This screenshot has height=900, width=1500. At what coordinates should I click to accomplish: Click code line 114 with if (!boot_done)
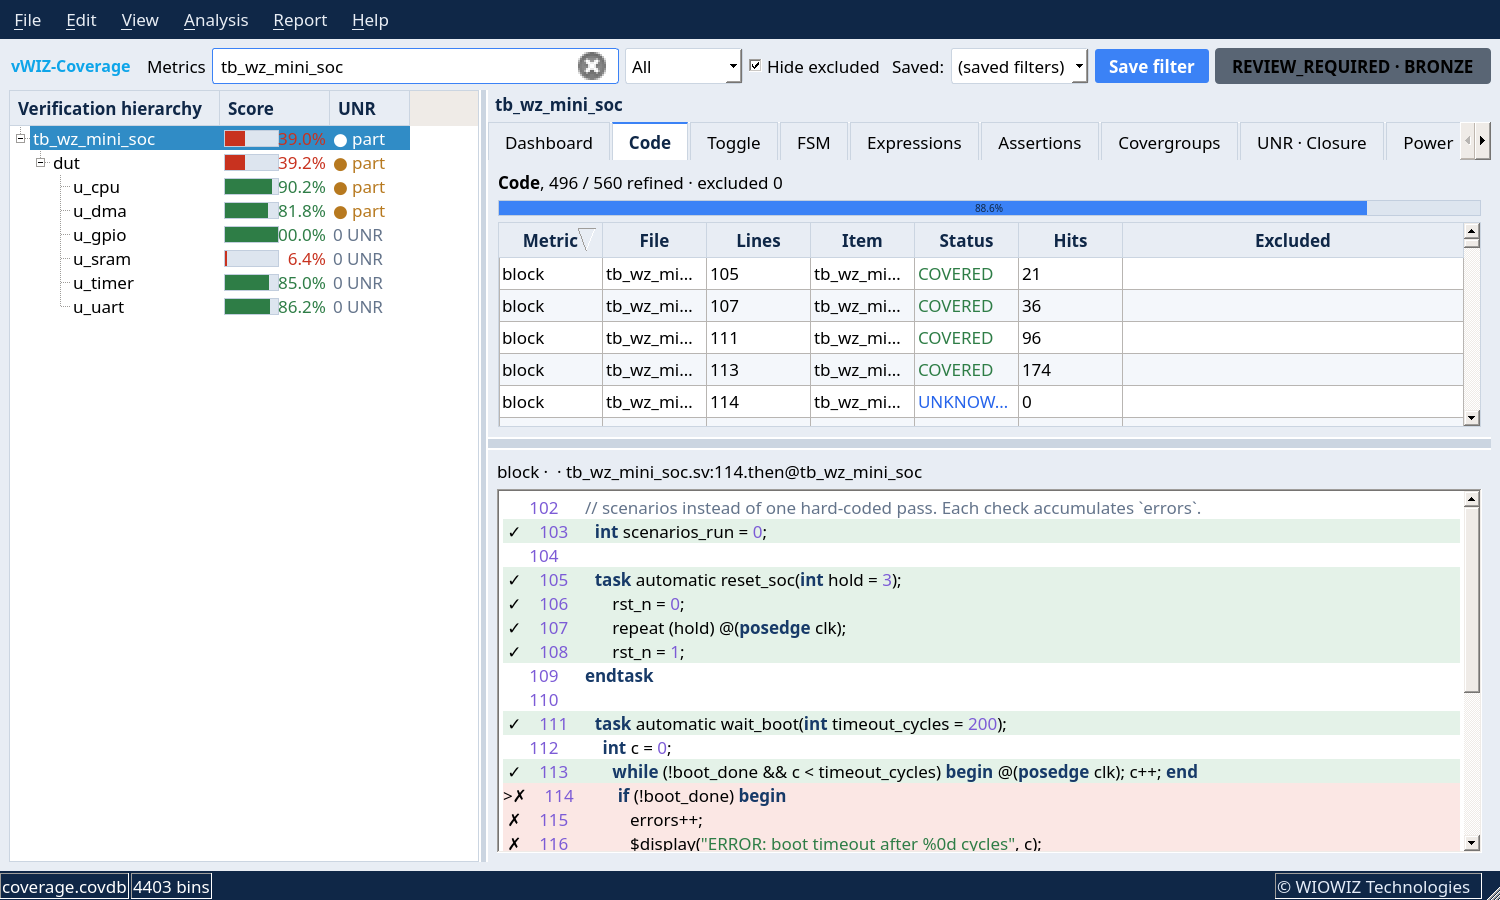(x=981, y=796)
